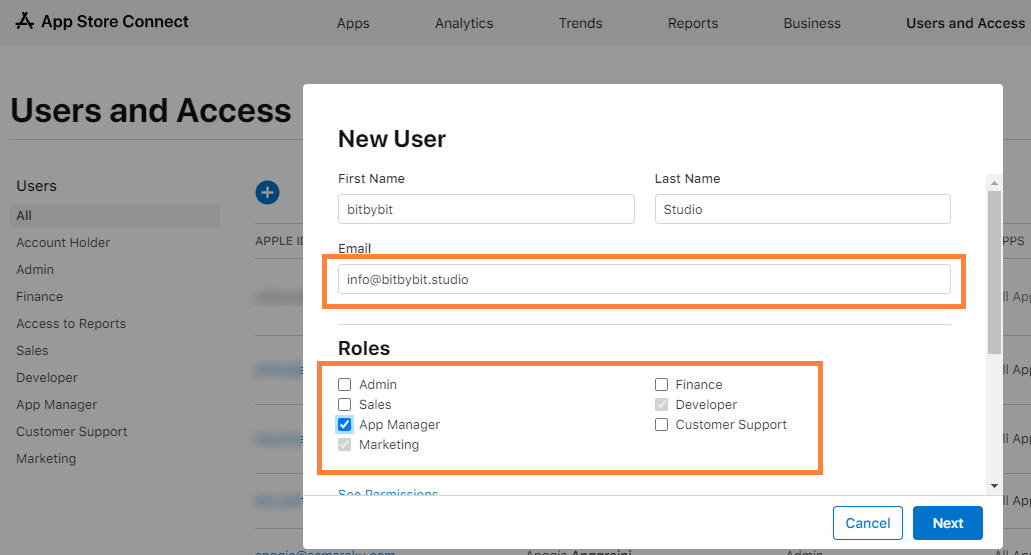Screen dimensions: 1031x555
Task: Toggle the Developer role checkbox
Action: pos(661,404)
